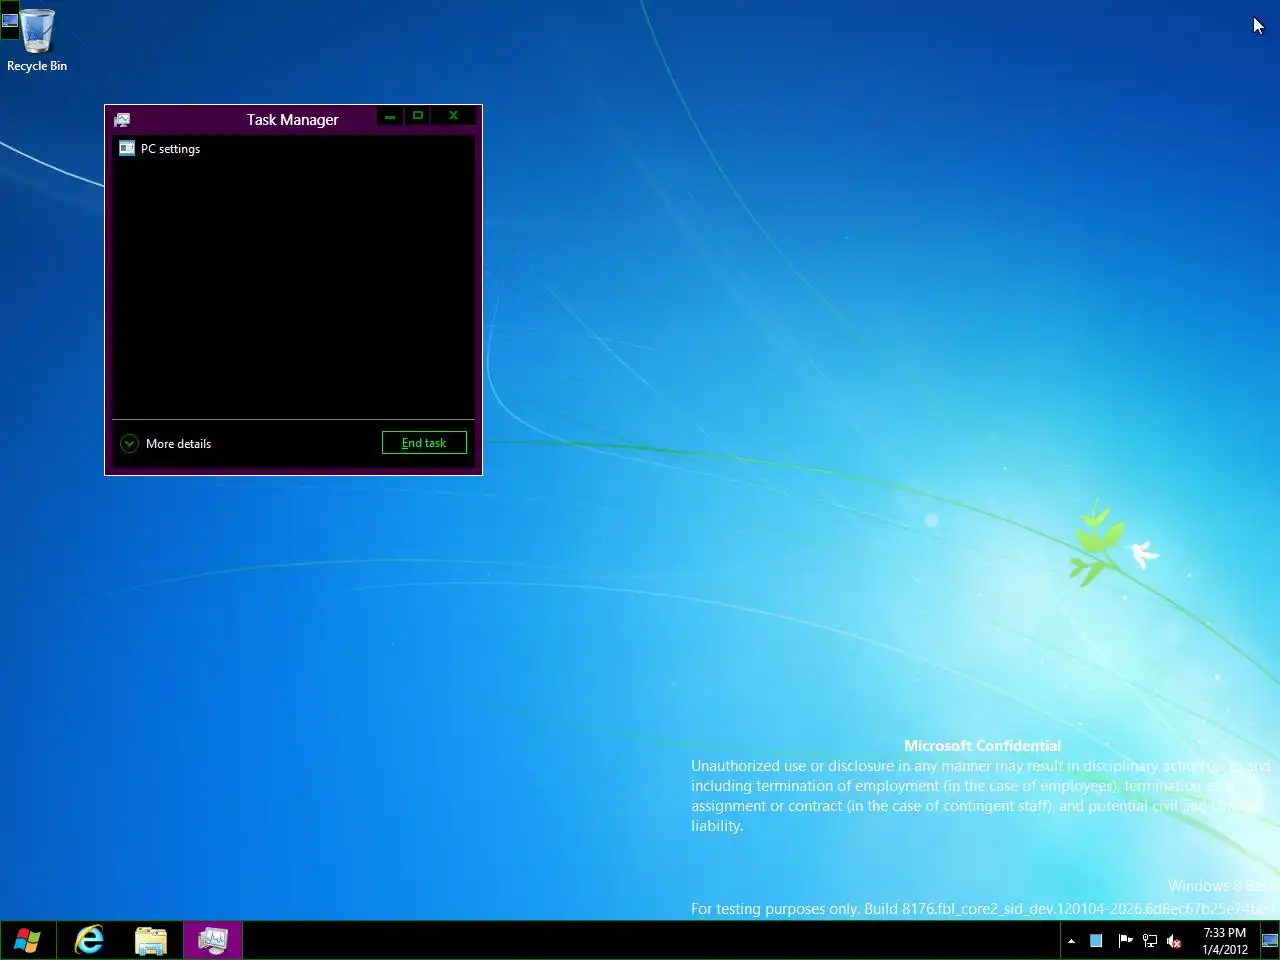Select the PC settings task row
Screen dimensions: 1280x960
click(293, 148)
